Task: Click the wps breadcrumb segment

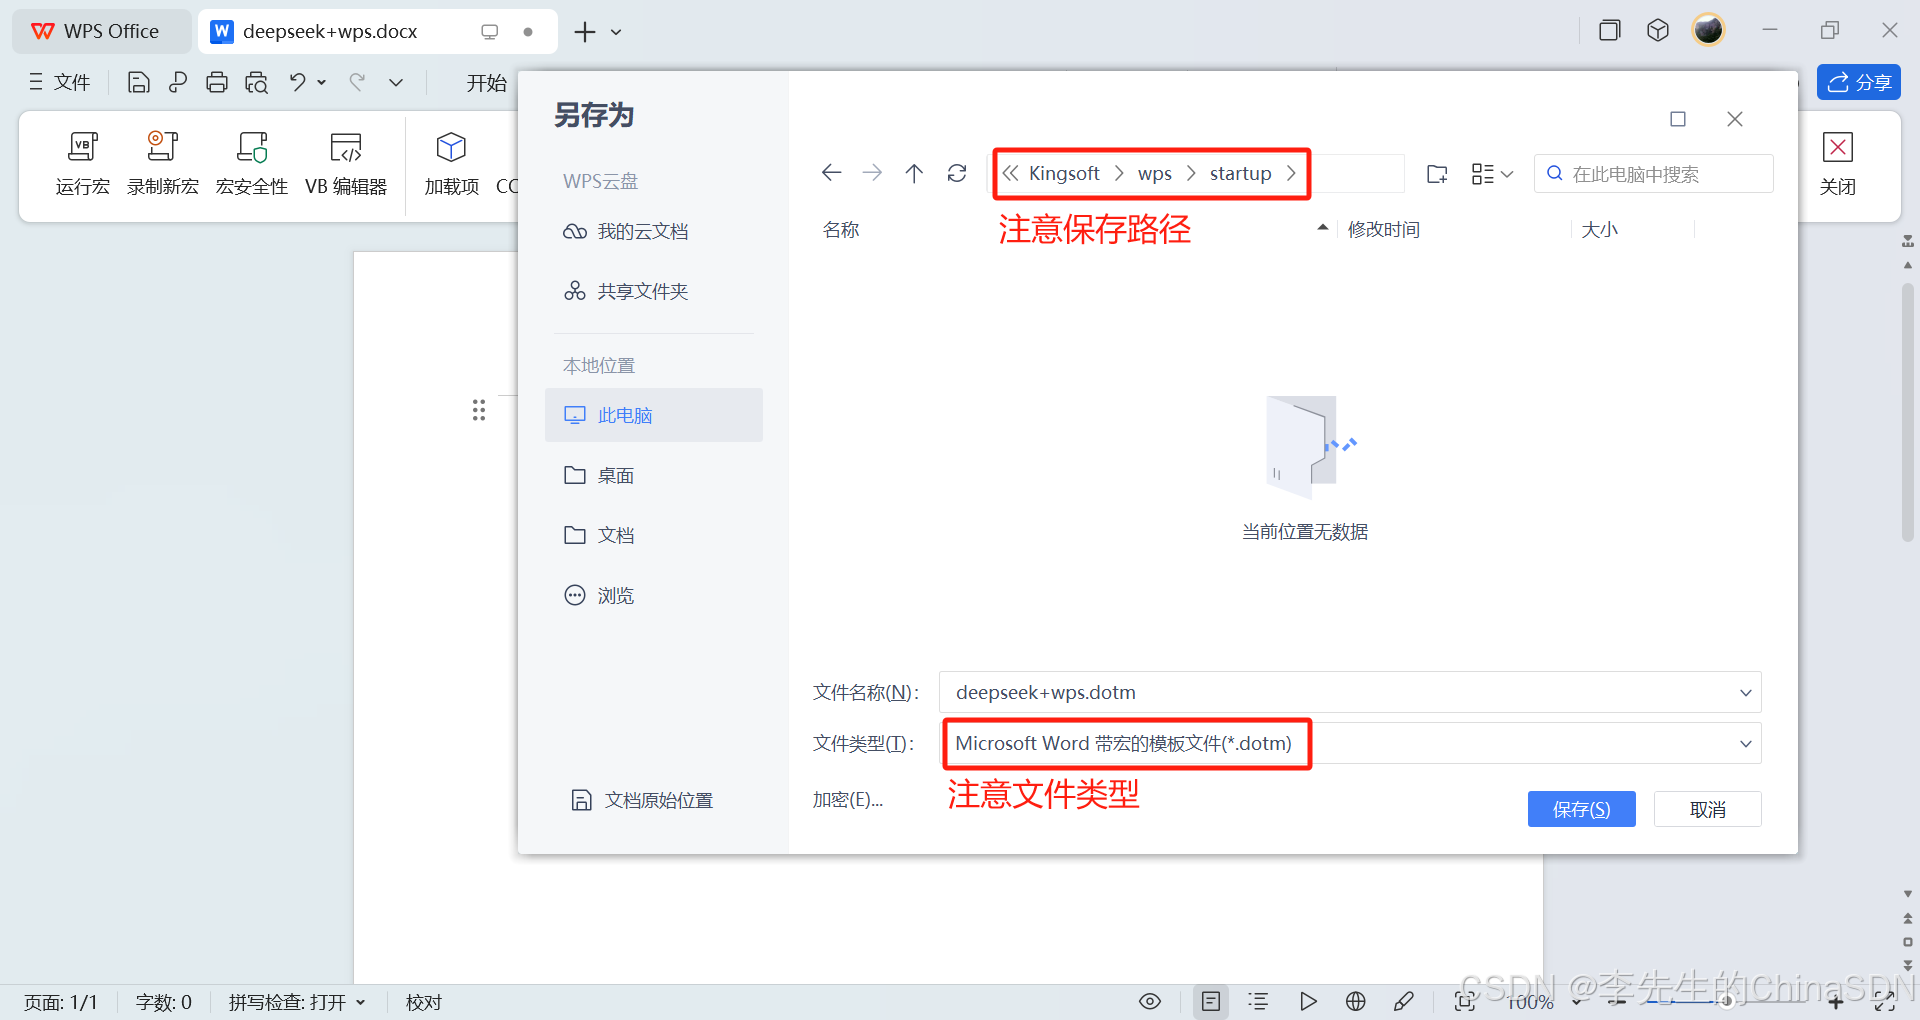Action: tap(1154, 173)
